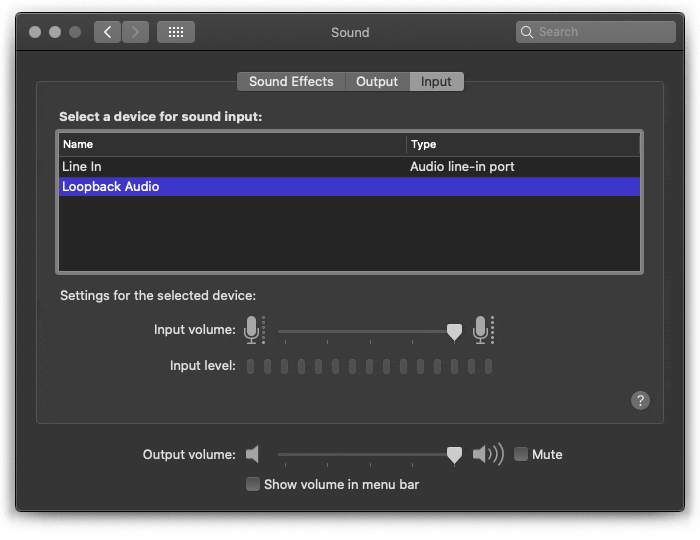Switch to the Output tab

coord(377,82)
